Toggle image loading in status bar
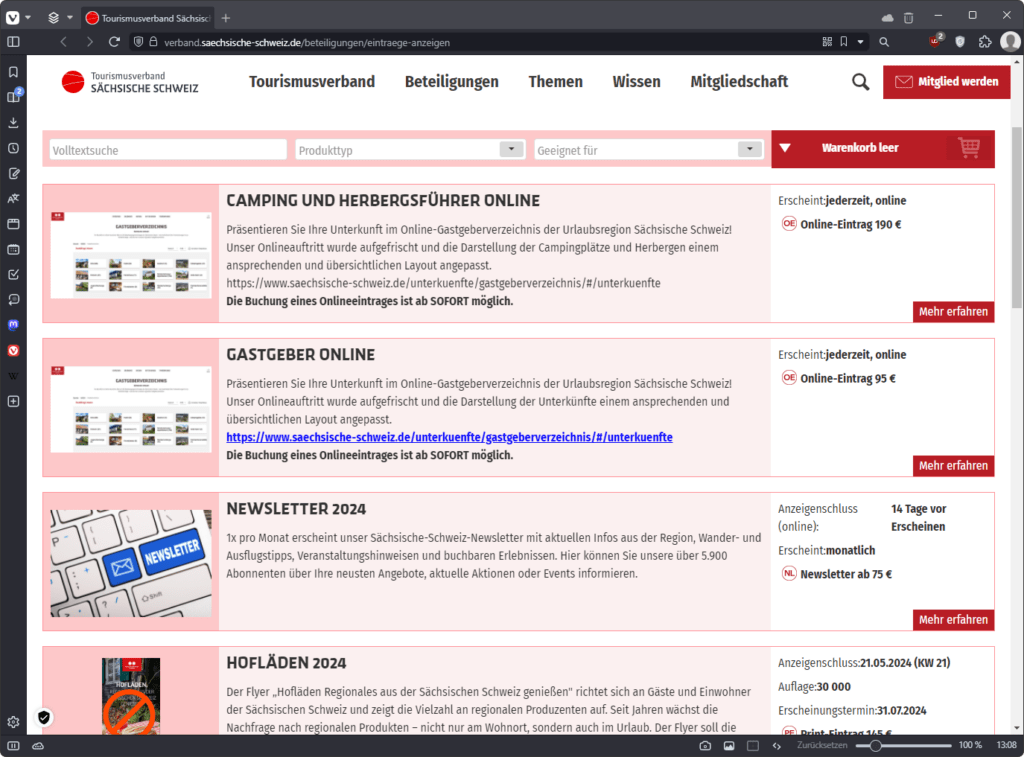Image resolution: width=1024 pixels, height=757 pixels. point(729,745)
